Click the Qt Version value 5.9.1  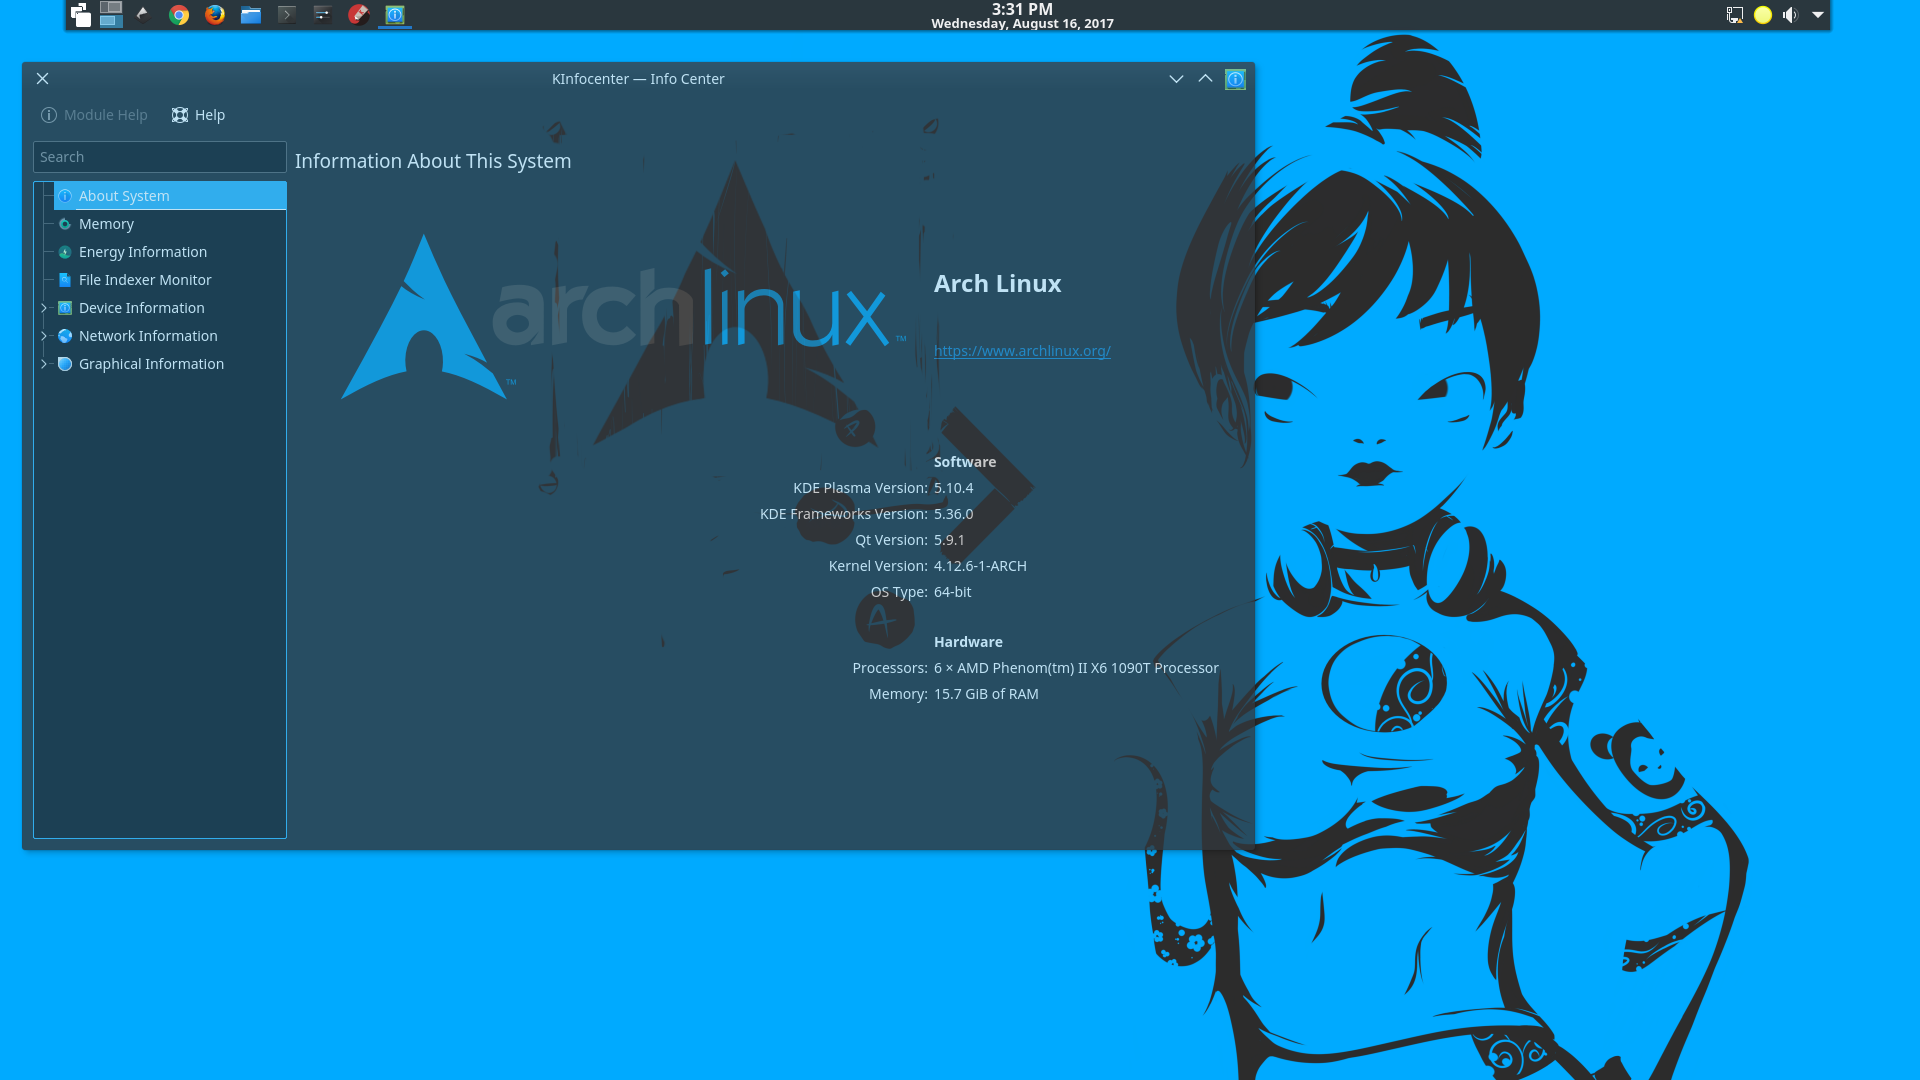[x=949, y=540]
